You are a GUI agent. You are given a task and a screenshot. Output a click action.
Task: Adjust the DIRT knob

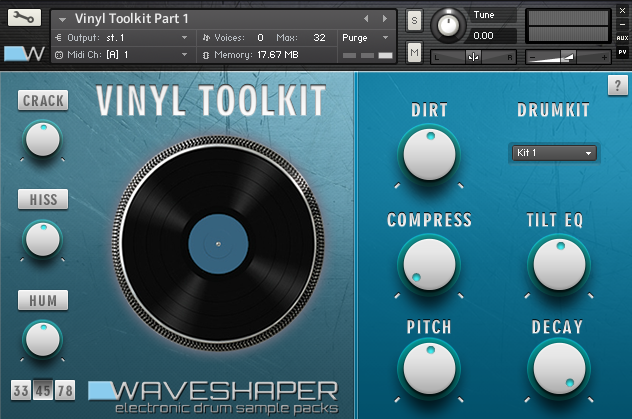[429, 155]
